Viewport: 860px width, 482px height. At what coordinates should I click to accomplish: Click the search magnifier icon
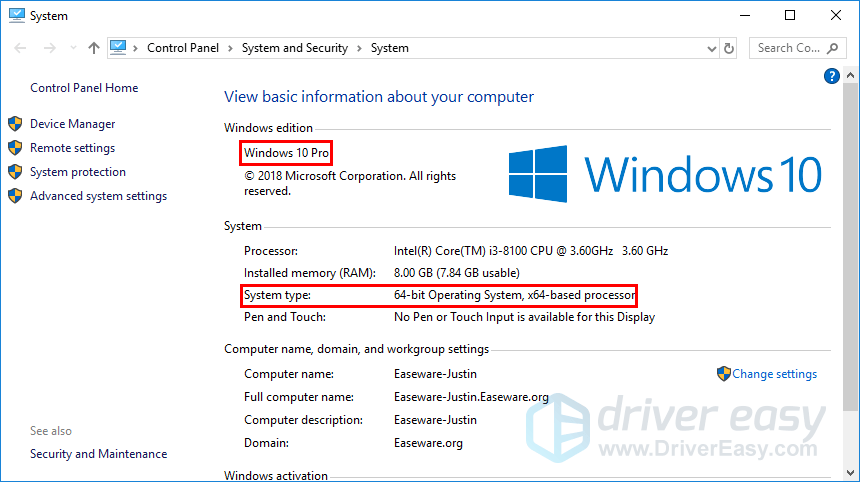point(833,48)
